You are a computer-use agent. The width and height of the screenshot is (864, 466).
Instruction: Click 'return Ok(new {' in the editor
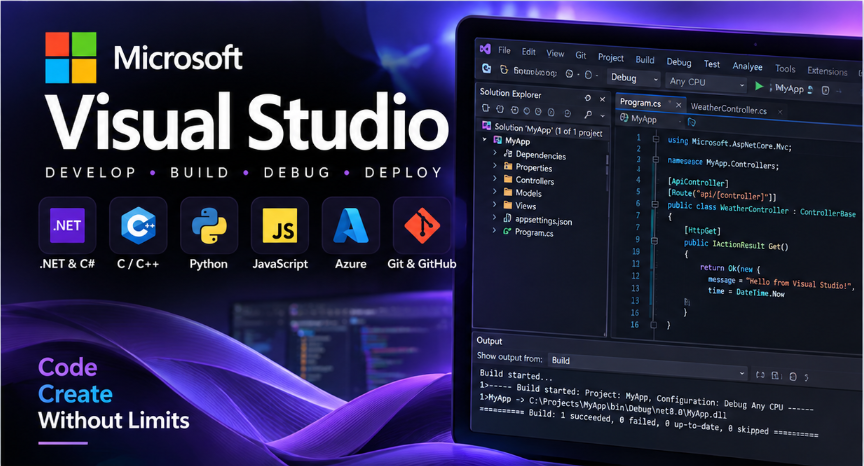tap(730, 268)
